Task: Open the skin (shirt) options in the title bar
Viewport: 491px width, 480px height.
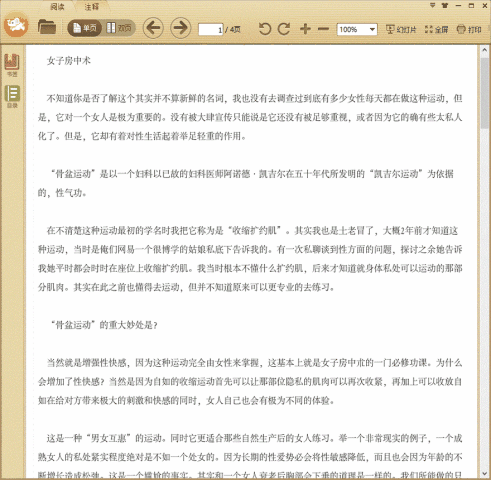Action: pyautogui.click(x=445, y=5)
